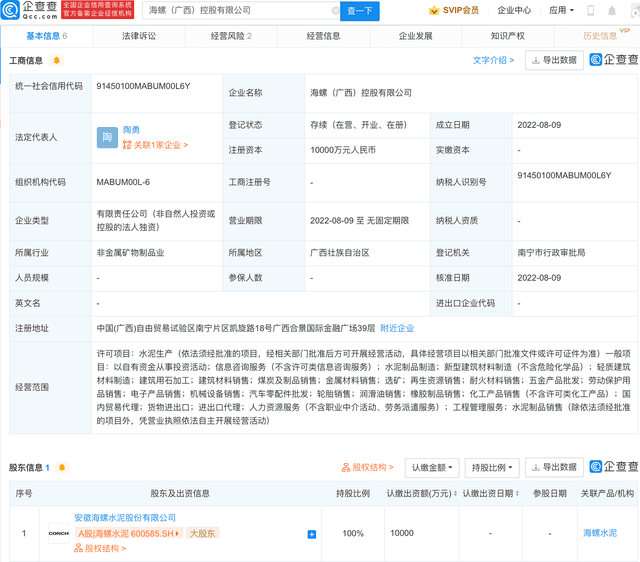Screen dimensions: 640x562
Task: Switch to the 知识产权 tab
Action: (508, 35)
